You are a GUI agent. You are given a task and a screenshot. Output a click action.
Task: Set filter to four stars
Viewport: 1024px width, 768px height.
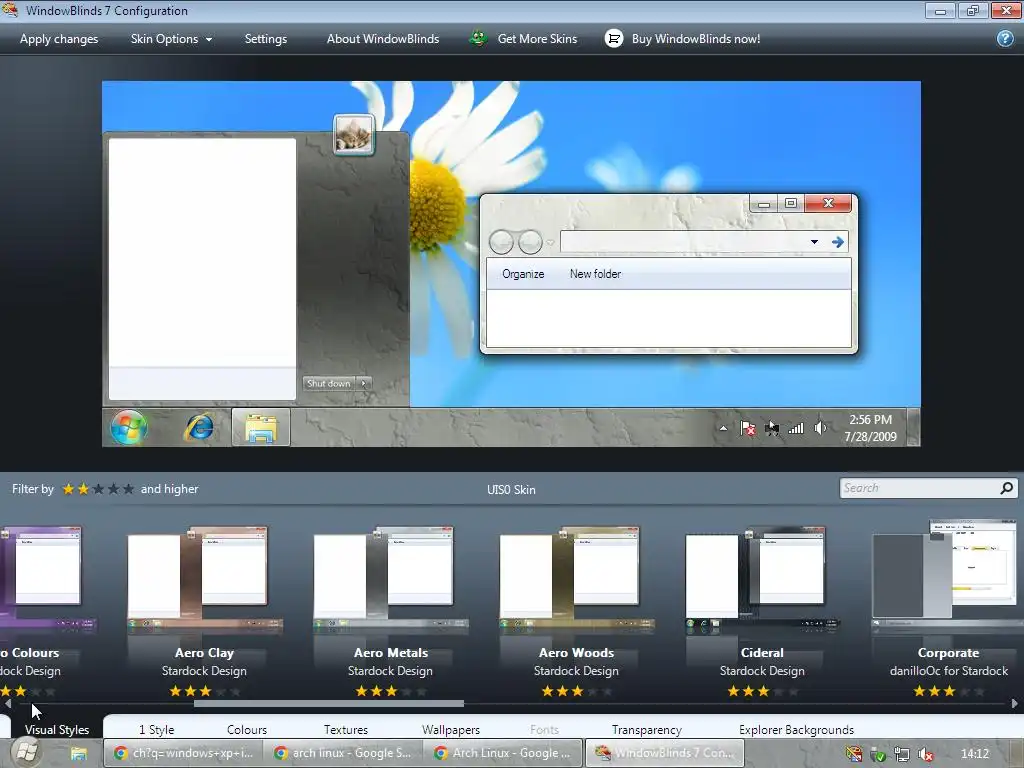[x=113, y=489]
